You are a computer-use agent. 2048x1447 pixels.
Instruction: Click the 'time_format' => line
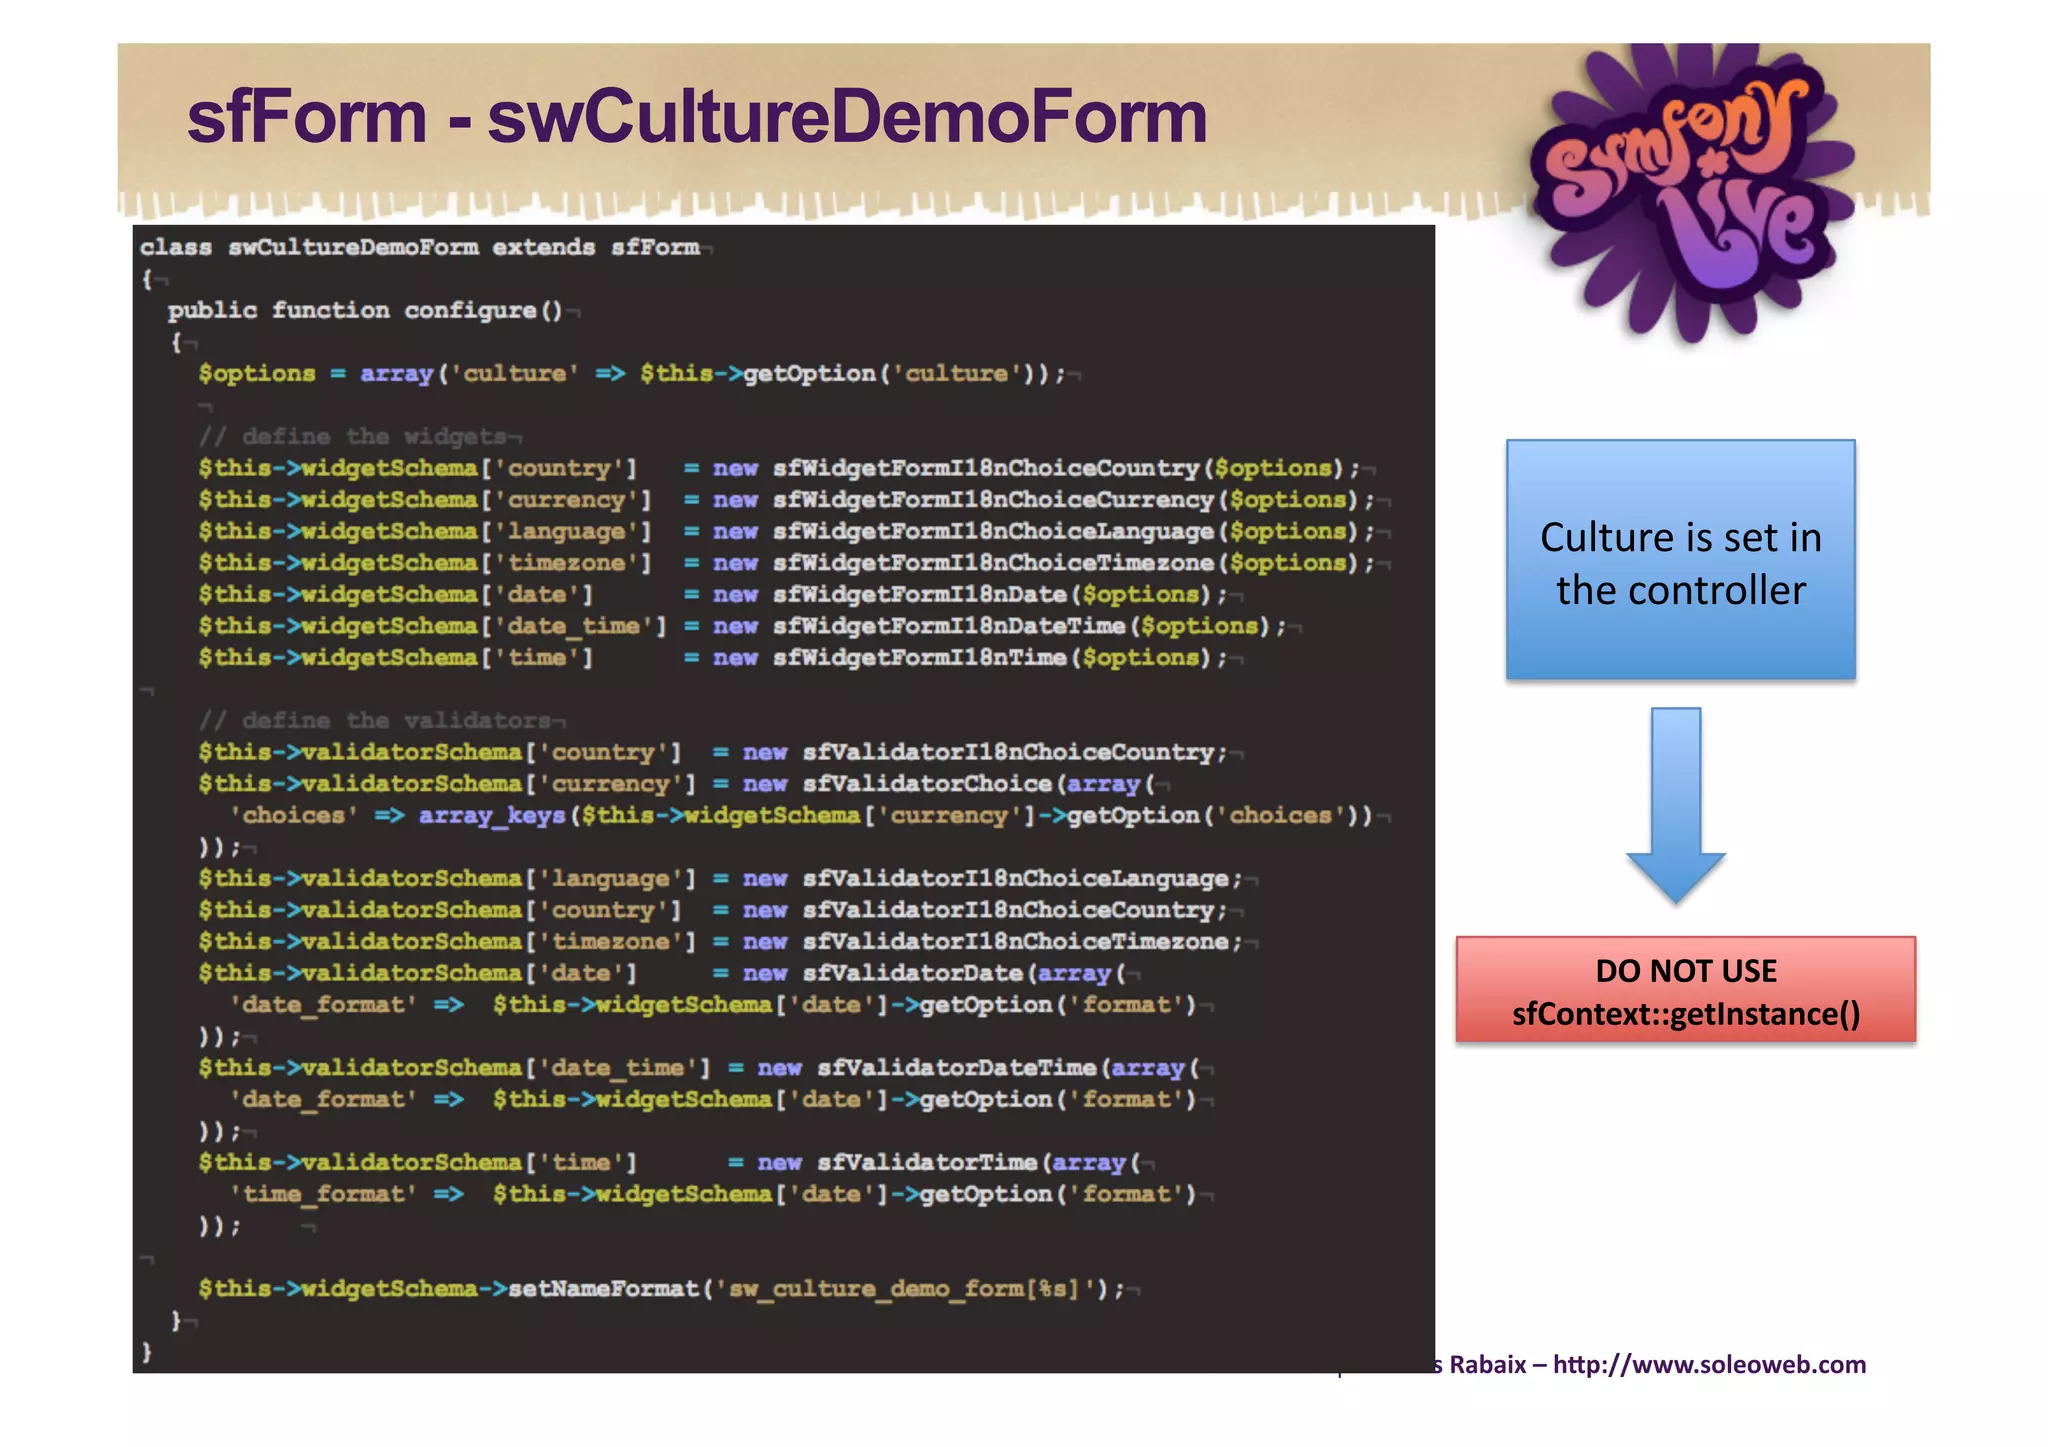click(713, 1193)
